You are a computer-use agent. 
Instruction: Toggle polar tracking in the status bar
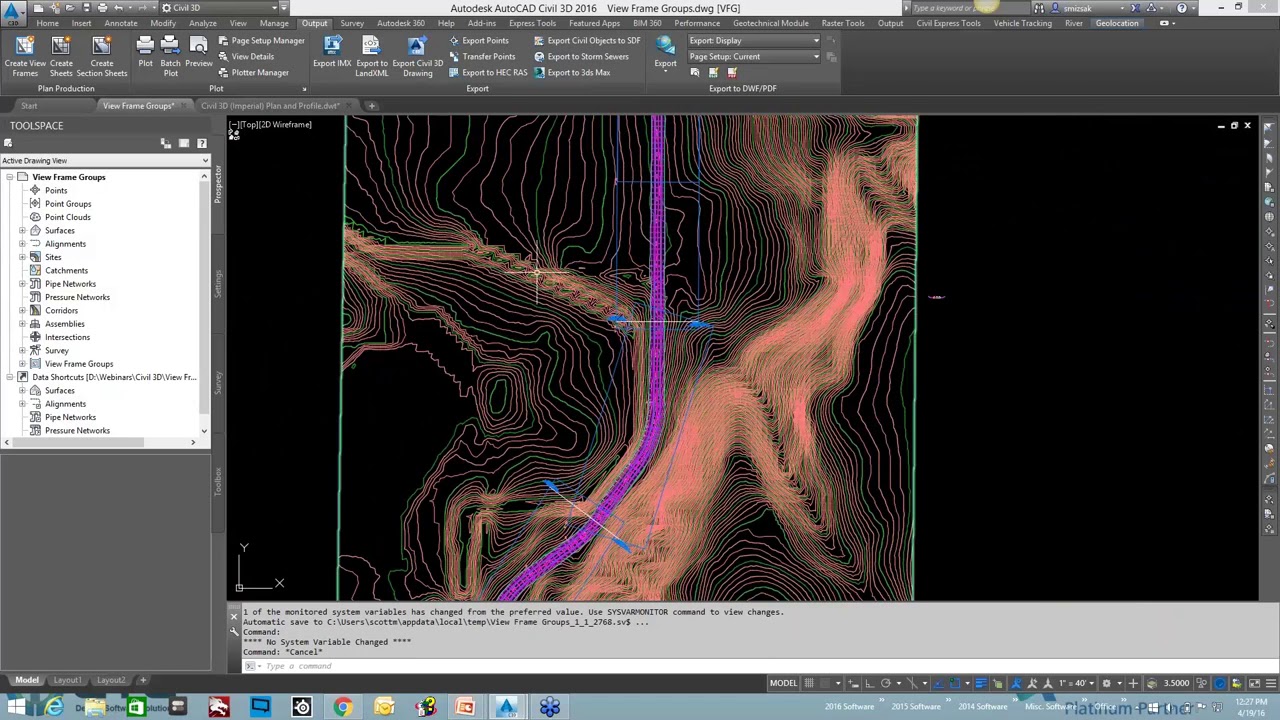click(x=886, y=683)
